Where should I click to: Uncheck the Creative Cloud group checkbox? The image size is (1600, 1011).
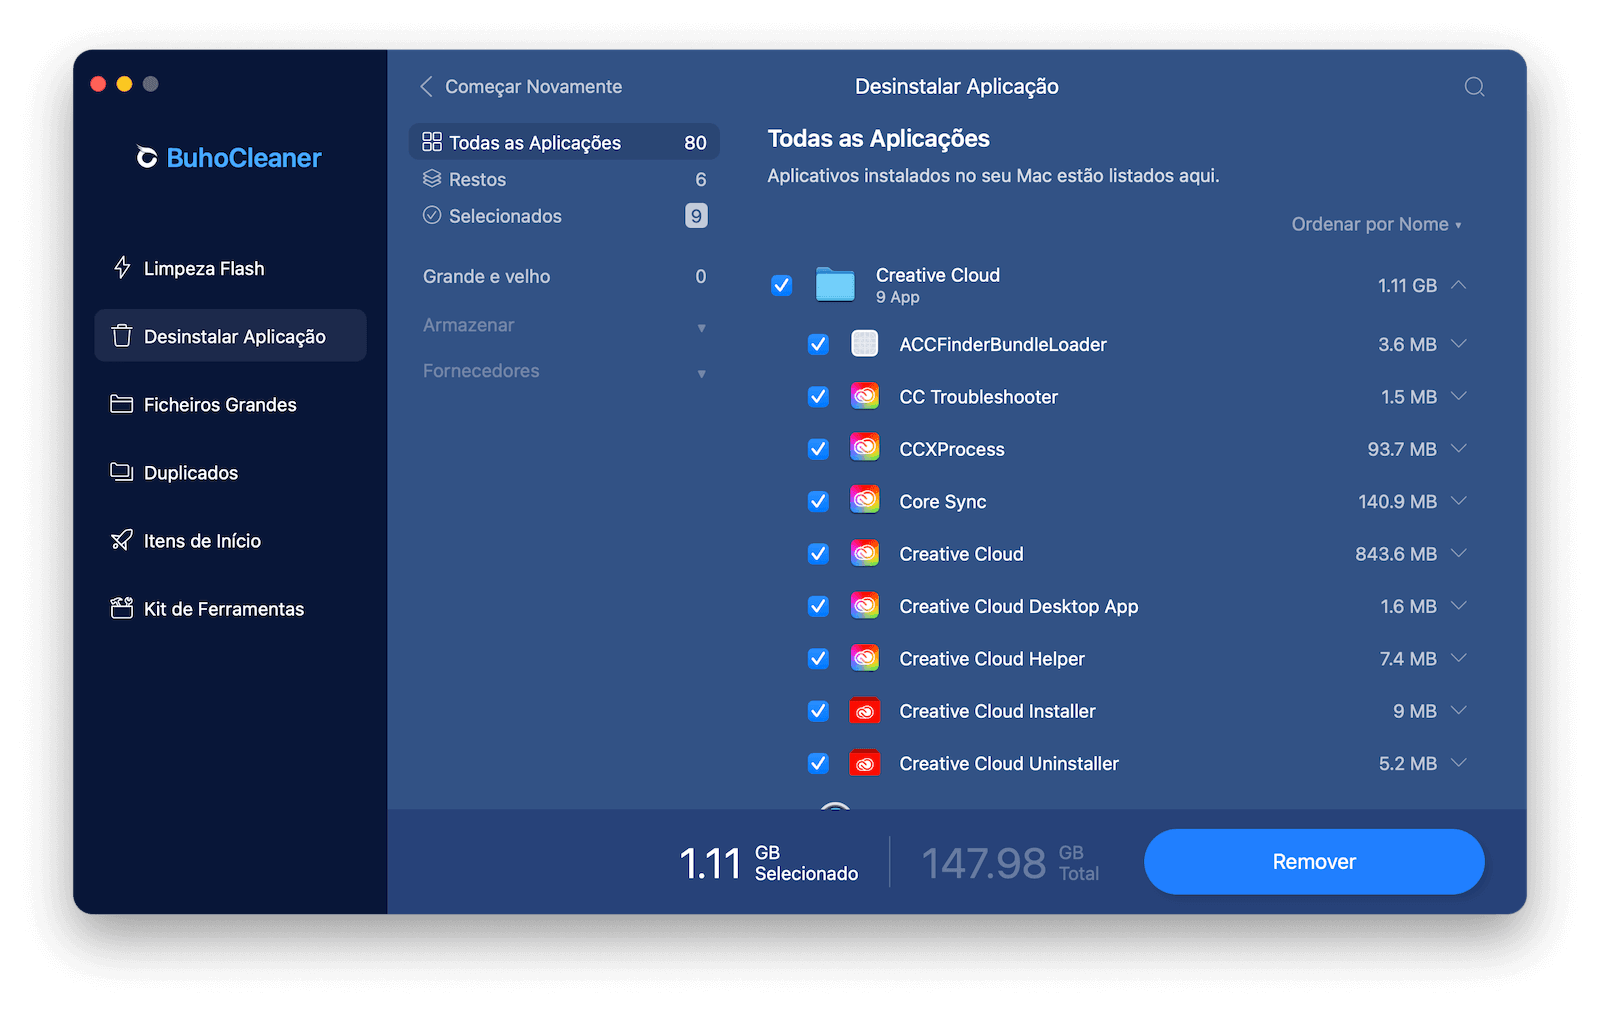point(782,285)
